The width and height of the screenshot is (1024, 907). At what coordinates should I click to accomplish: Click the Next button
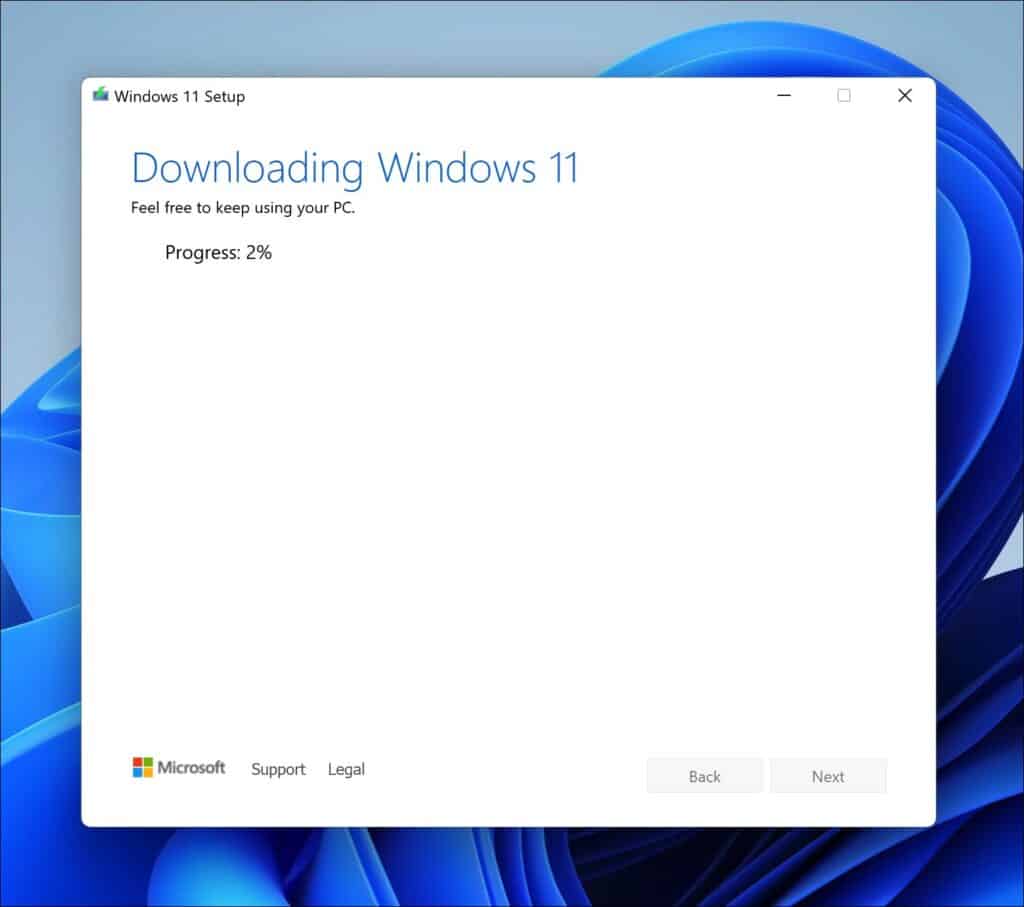[828, 776]
